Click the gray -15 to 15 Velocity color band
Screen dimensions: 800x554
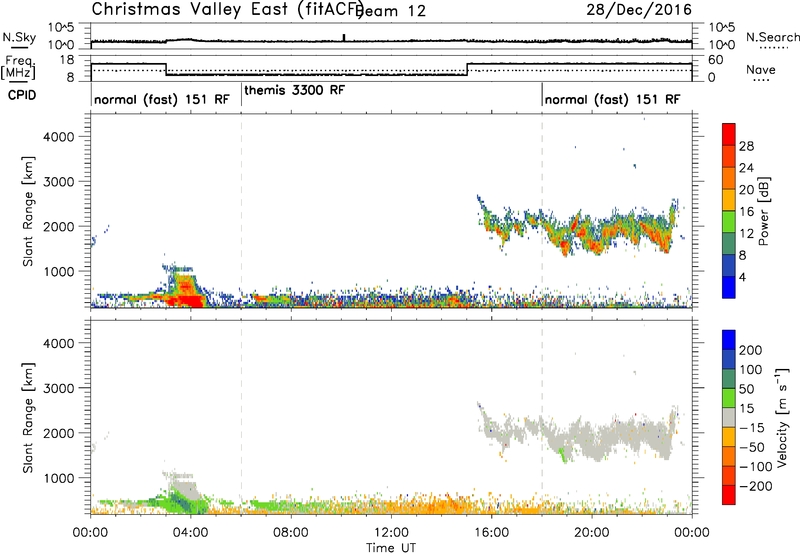(x=729, y=417)
